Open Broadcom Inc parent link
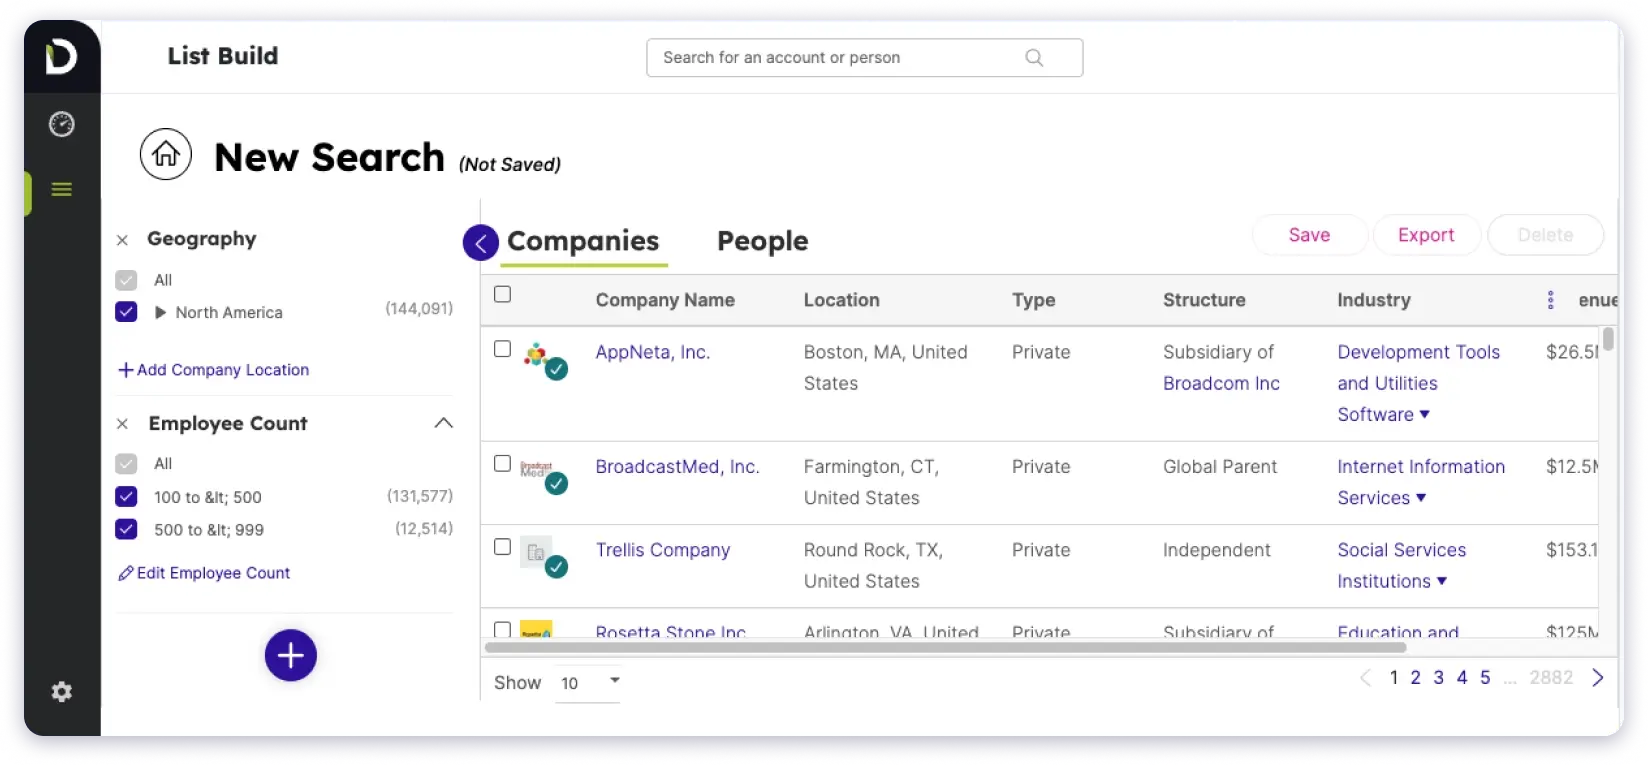1648x765 pixels. (x=1221, y=383)
